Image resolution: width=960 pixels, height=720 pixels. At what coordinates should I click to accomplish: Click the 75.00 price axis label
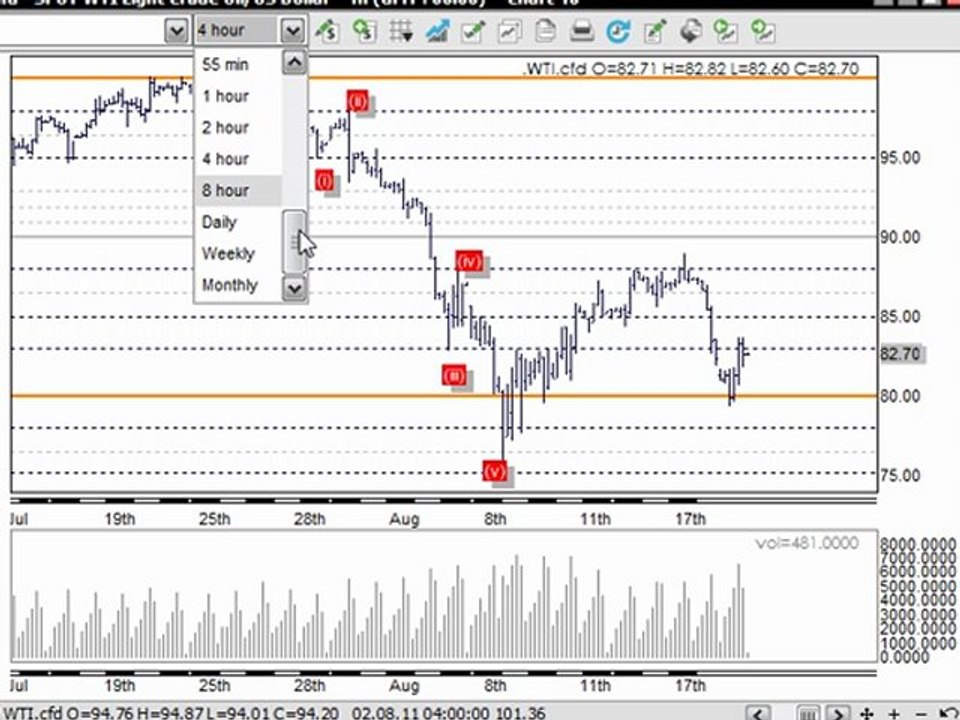(x=900, y=475)
